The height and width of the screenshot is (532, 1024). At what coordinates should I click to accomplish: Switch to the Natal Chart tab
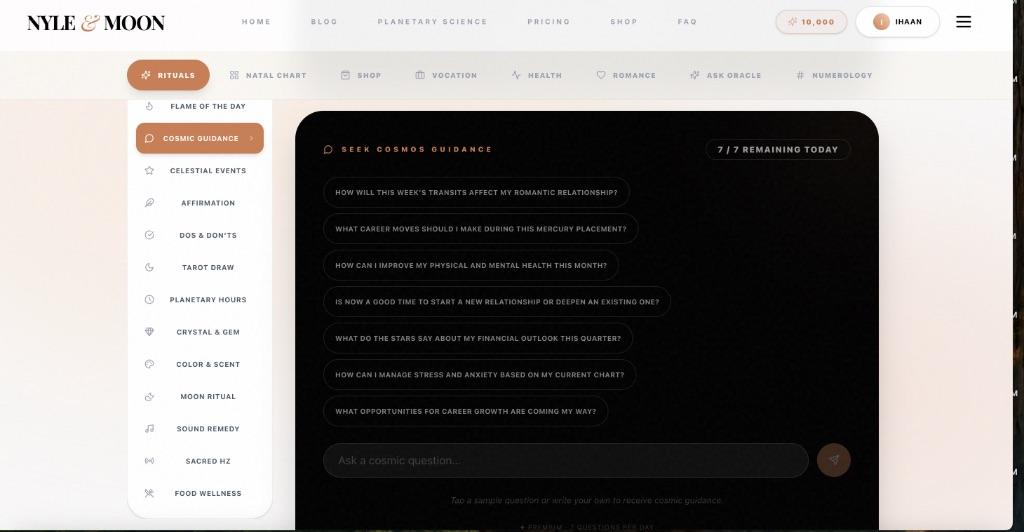coord(268,75)
